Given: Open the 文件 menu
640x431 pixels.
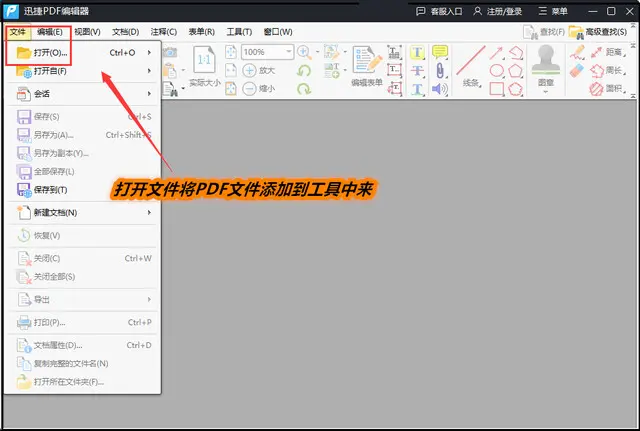Looking at the screenshot, I should click(x=18, y=32).
